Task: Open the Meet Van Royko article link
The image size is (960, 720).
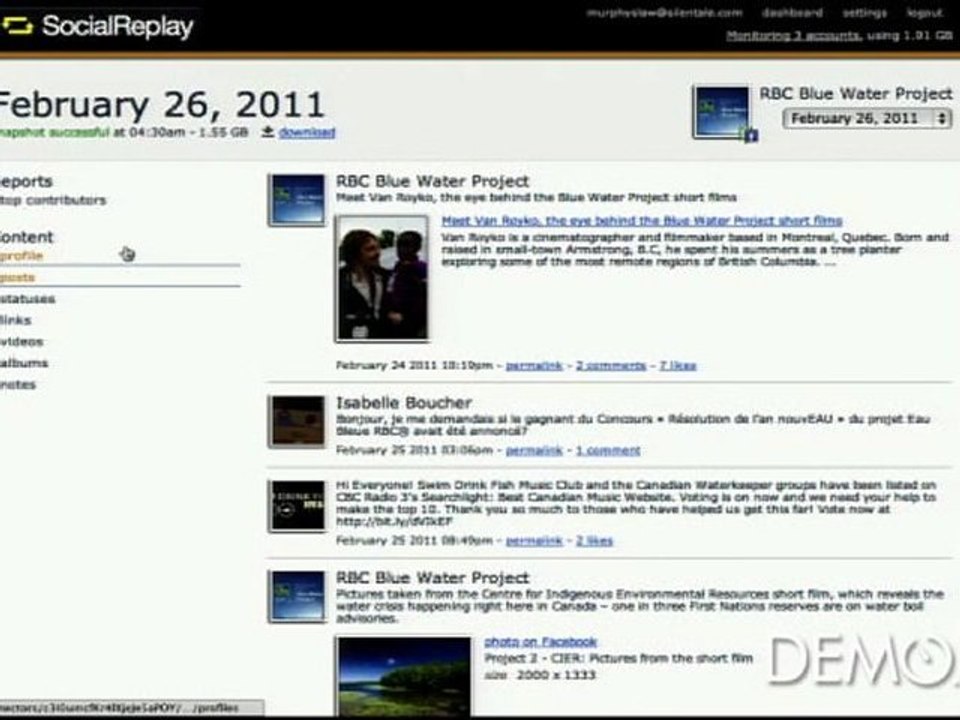Action: 642,220
